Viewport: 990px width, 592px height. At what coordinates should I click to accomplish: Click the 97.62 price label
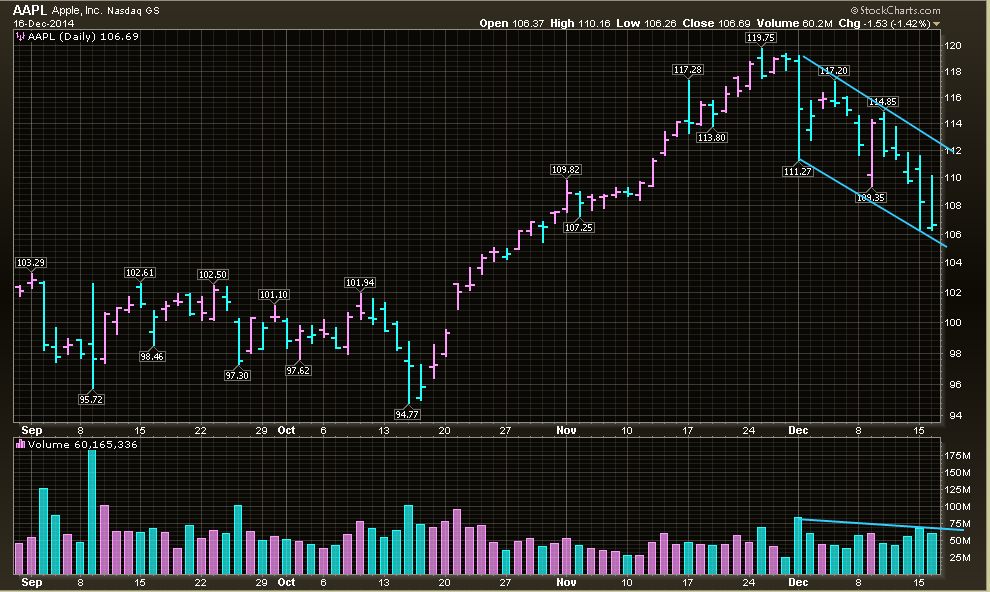coord(298,370)
